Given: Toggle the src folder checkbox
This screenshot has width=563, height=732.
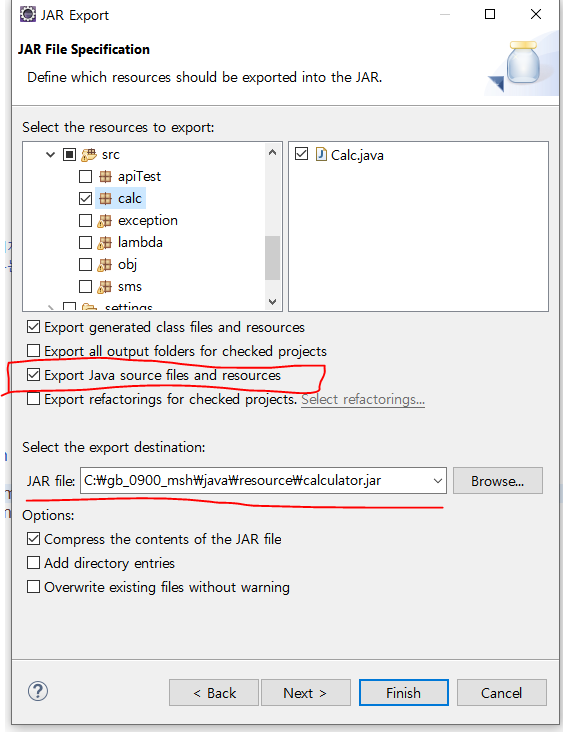Looking at the screenshot, I should pyautogui.click(x=69, y=155).
